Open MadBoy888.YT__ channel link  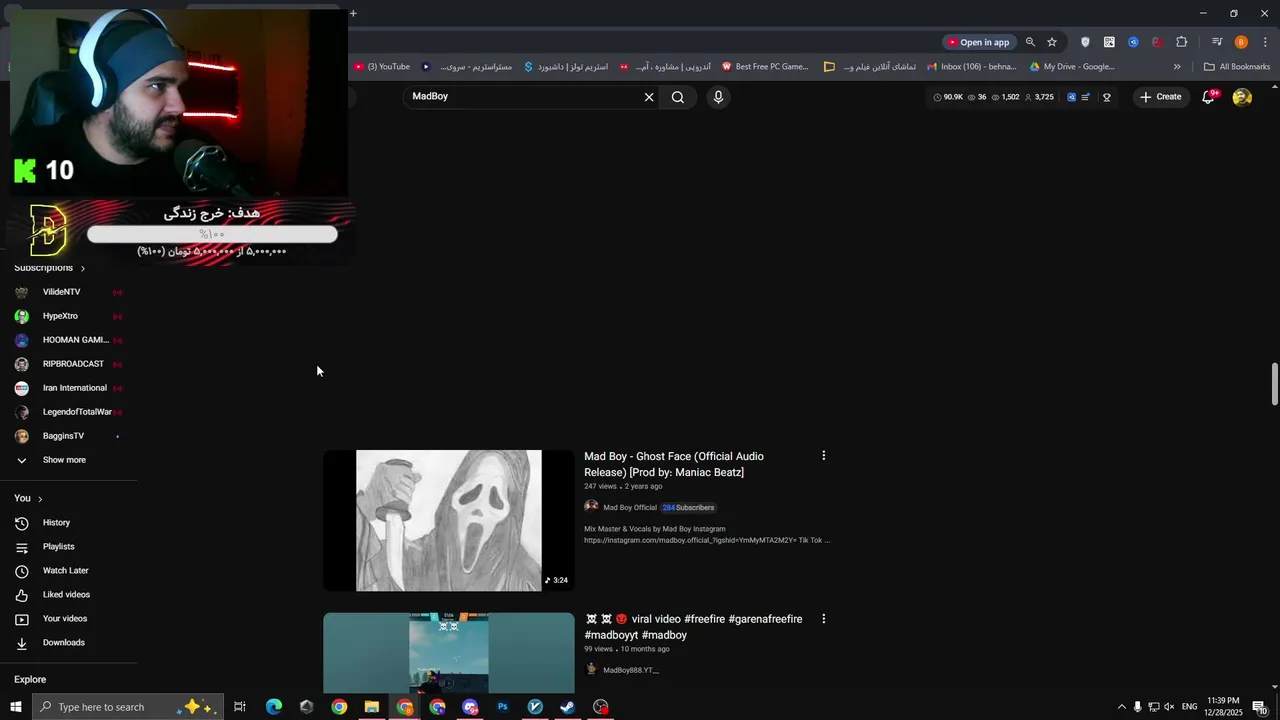[x=631, y=670]
